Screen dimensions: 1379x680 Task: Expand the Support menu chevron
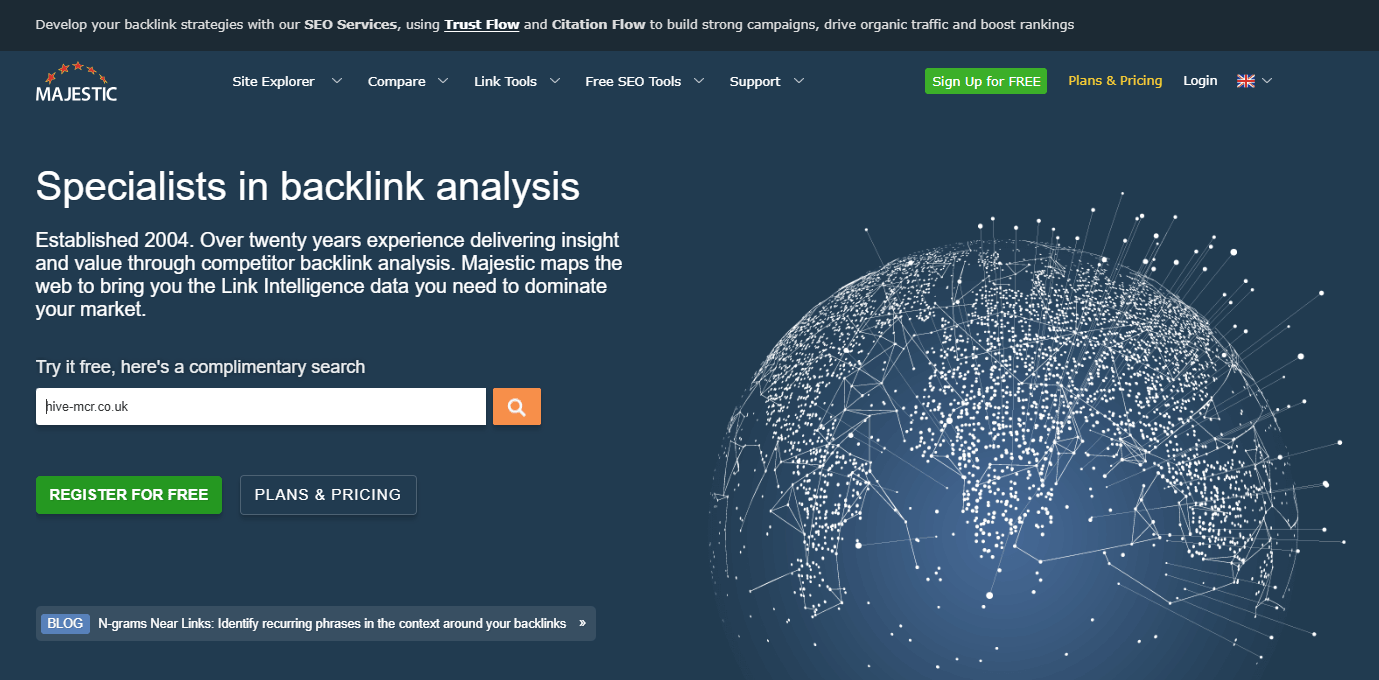coord(798,81)
